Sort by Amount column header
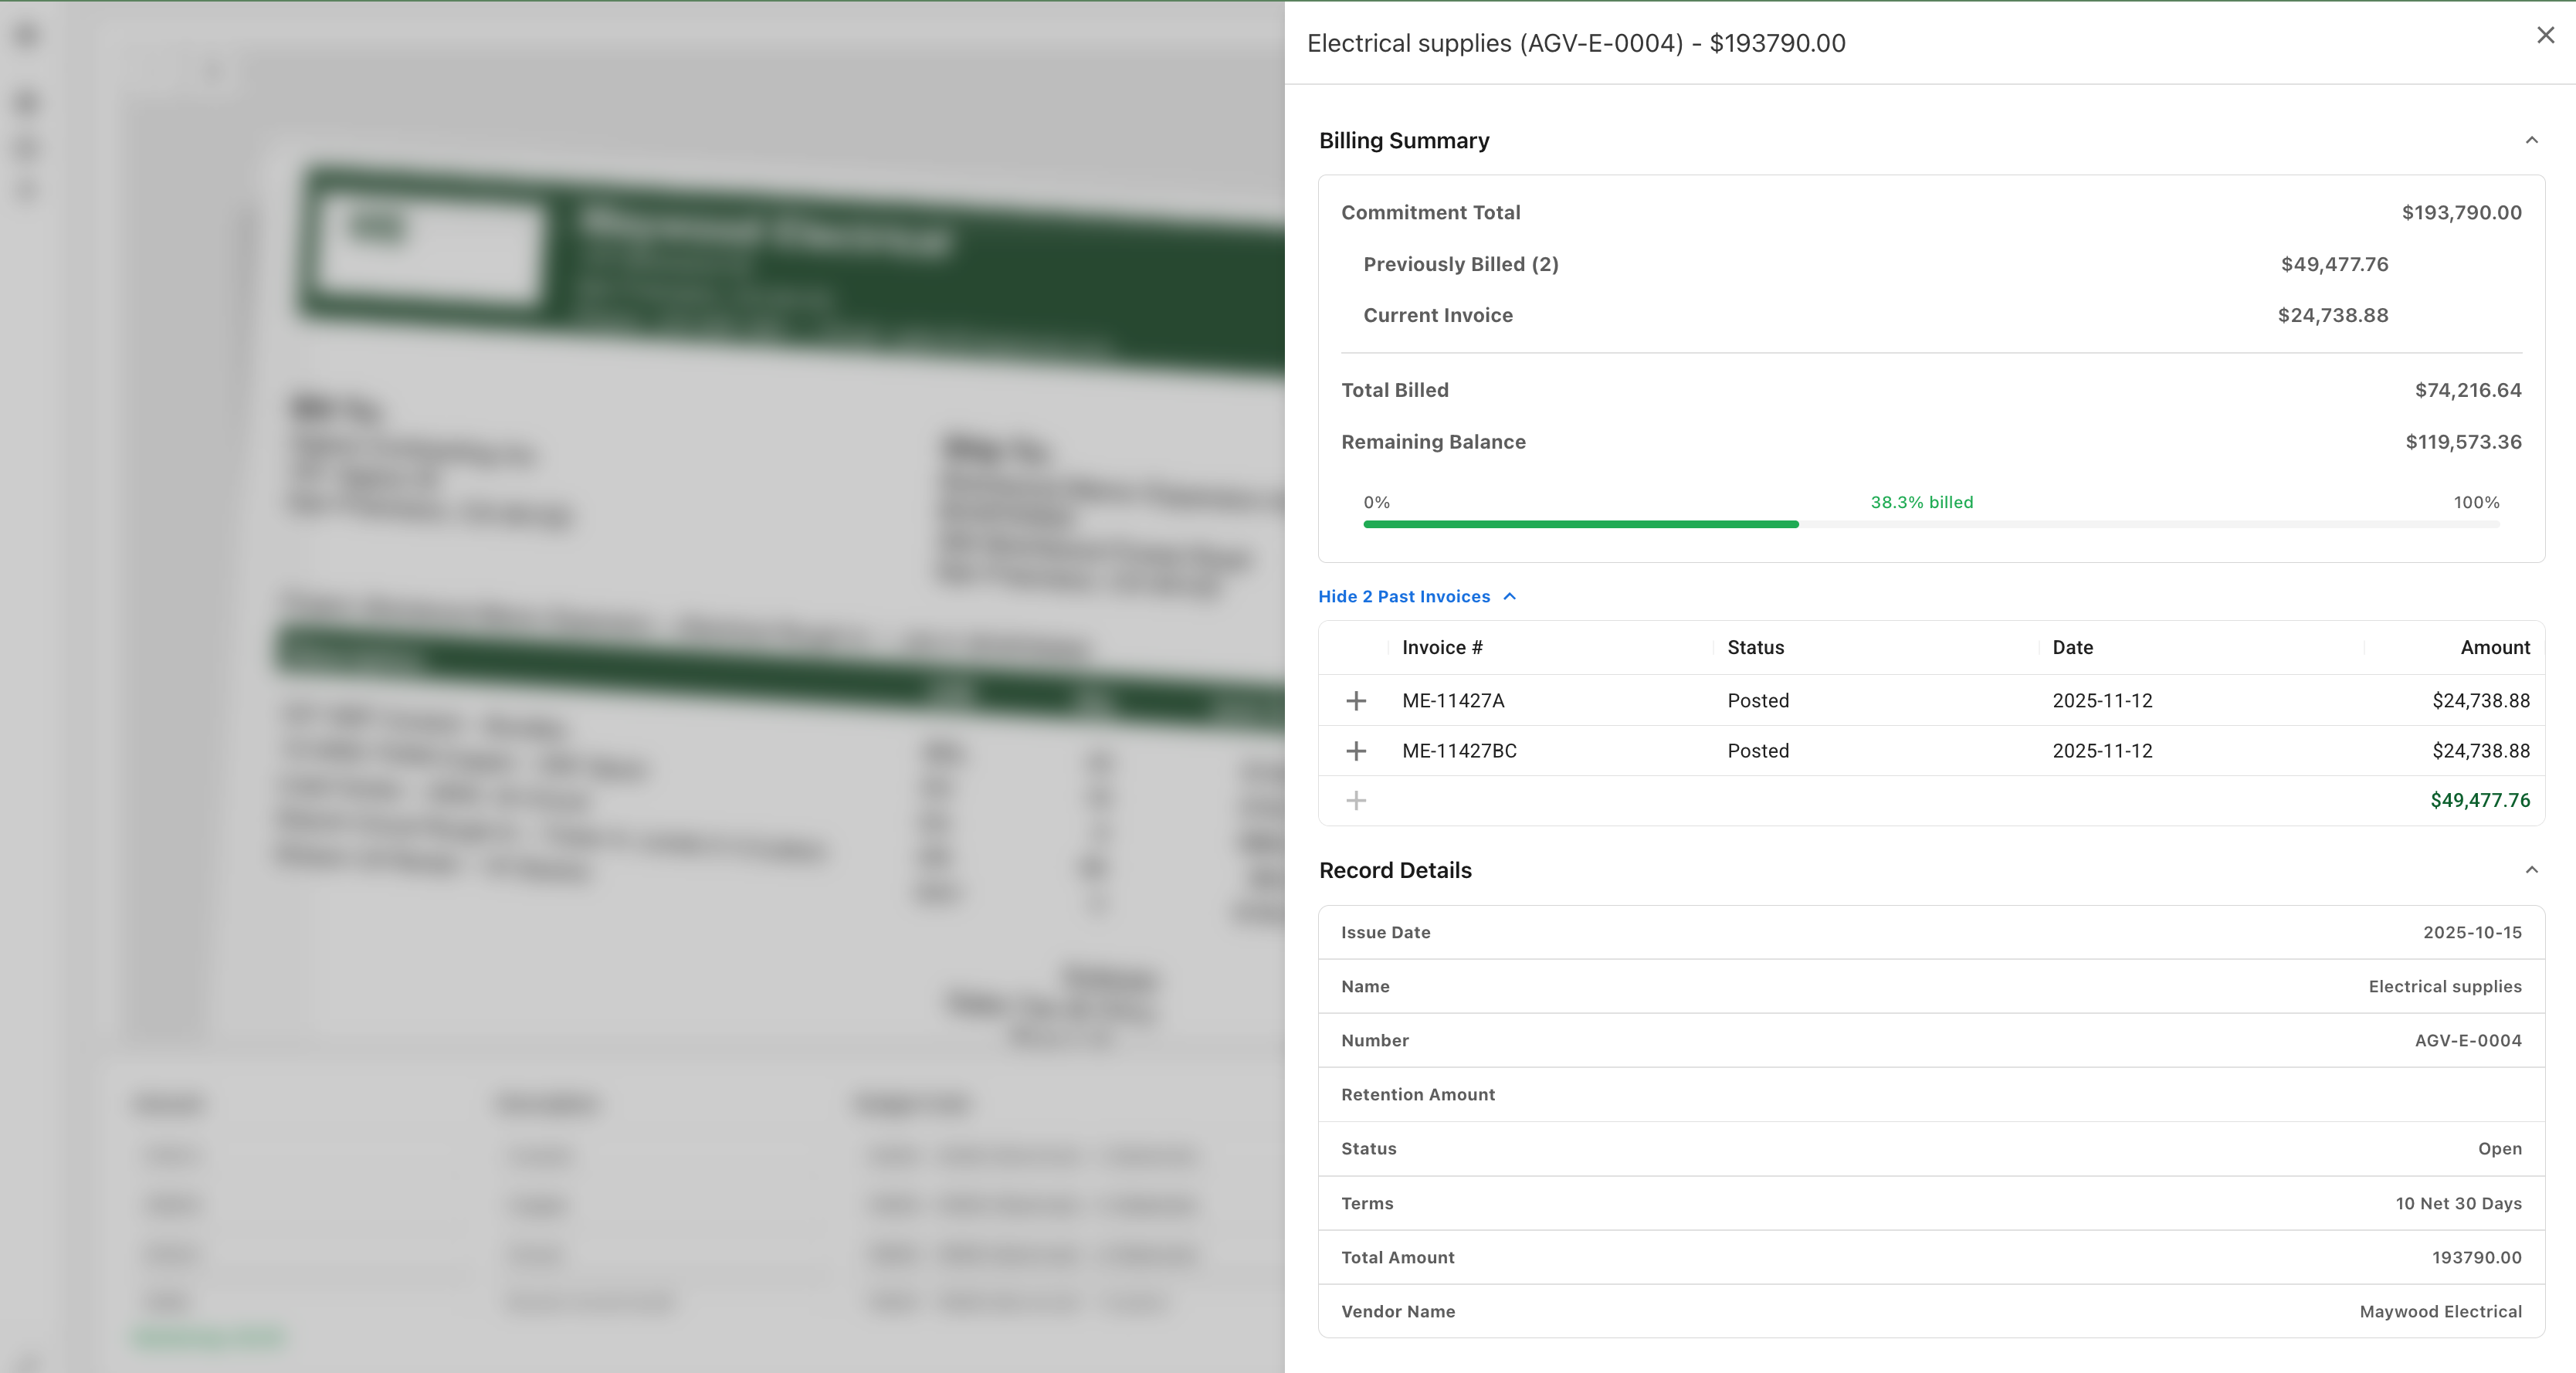Image resolution: width=2576 pixels, height=1373 pixels. (2494, 648)
